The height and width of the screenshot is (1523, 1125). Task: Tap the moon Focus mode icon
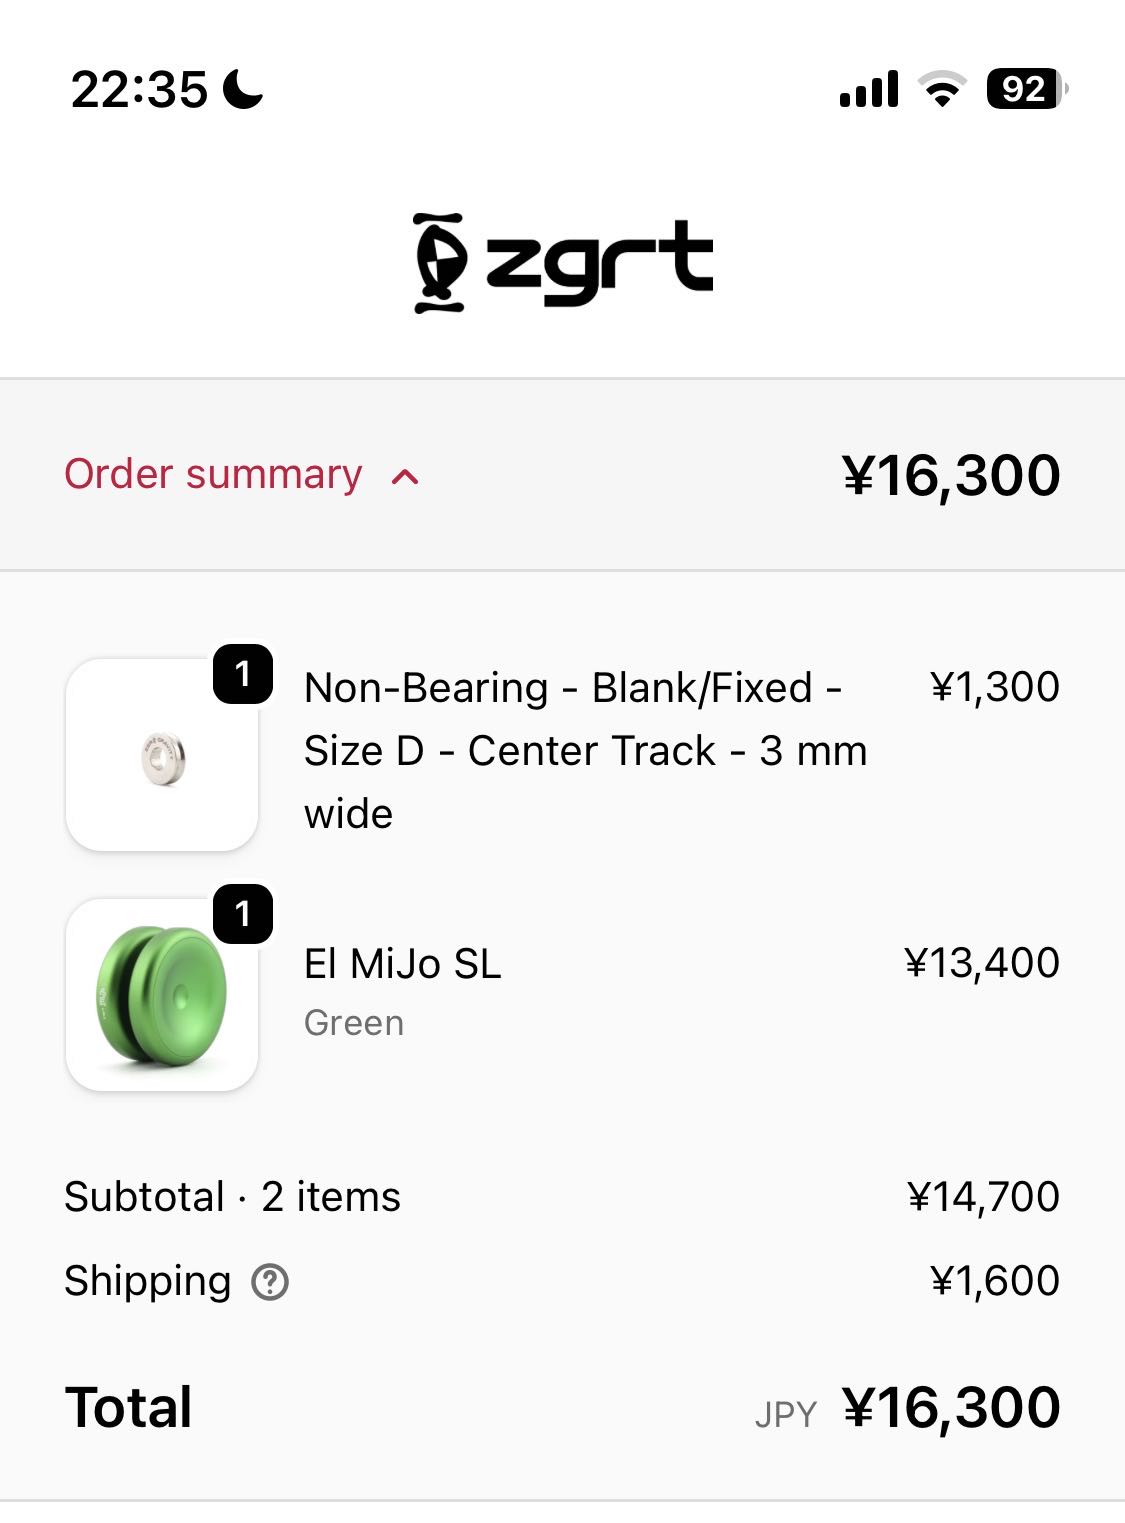[x=243, y=89]
